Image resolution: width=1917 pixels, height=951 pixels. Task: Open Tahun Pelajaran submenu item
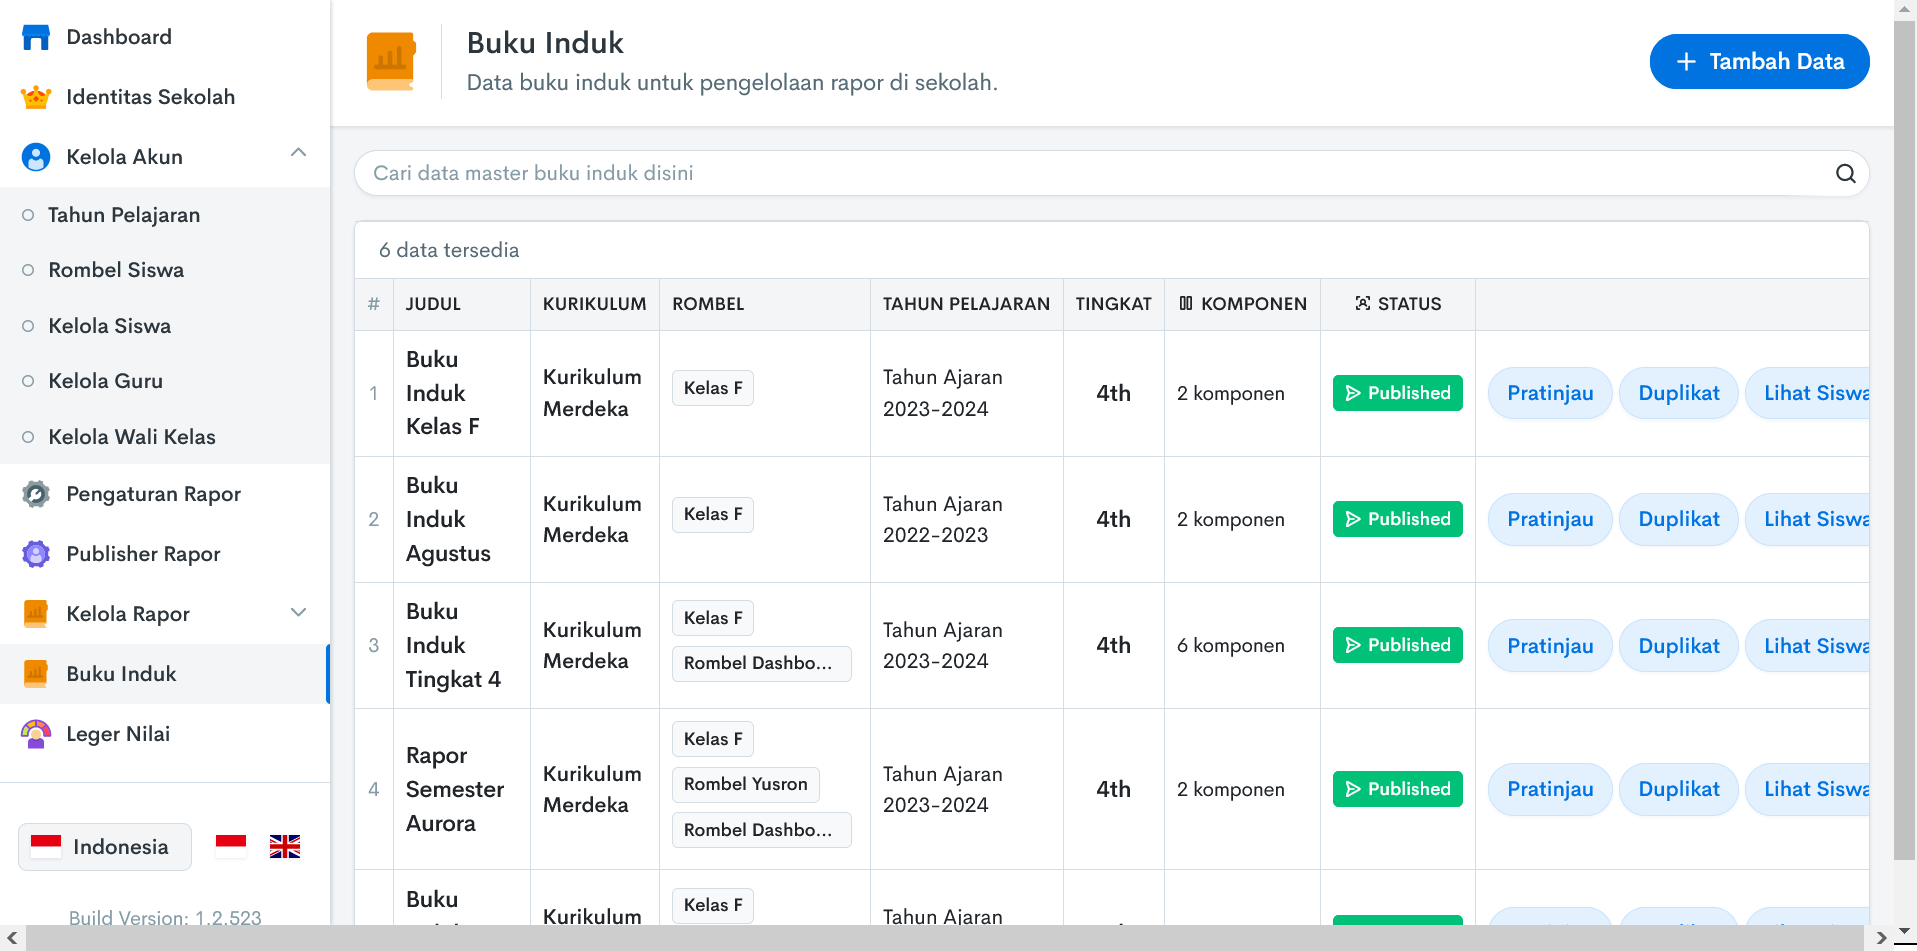click(x=124, y=215)
